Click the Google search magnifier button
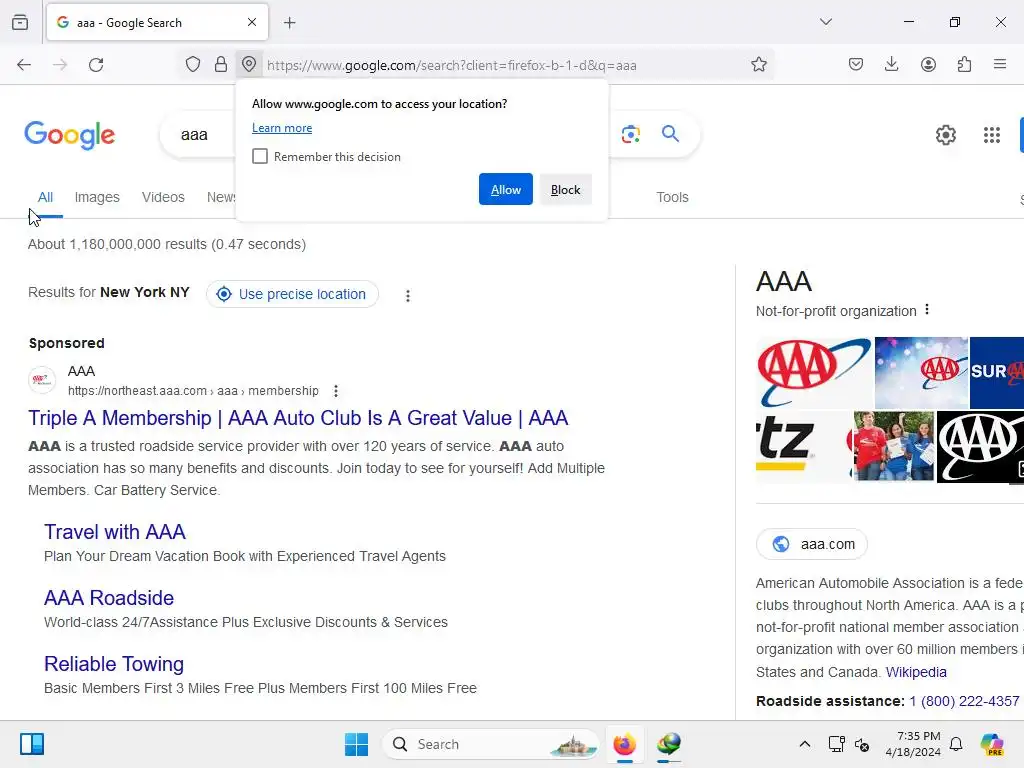The height and width of the screenshot is (768, 1024). coord(671,134)
